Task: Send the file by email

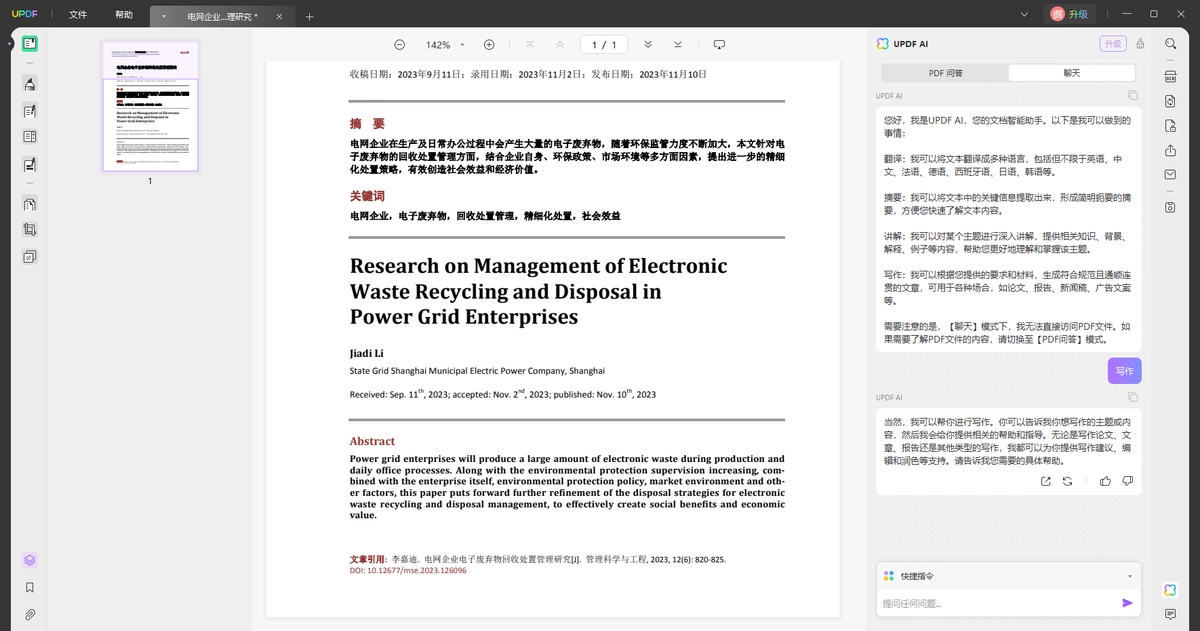Action: point(1170,174)
